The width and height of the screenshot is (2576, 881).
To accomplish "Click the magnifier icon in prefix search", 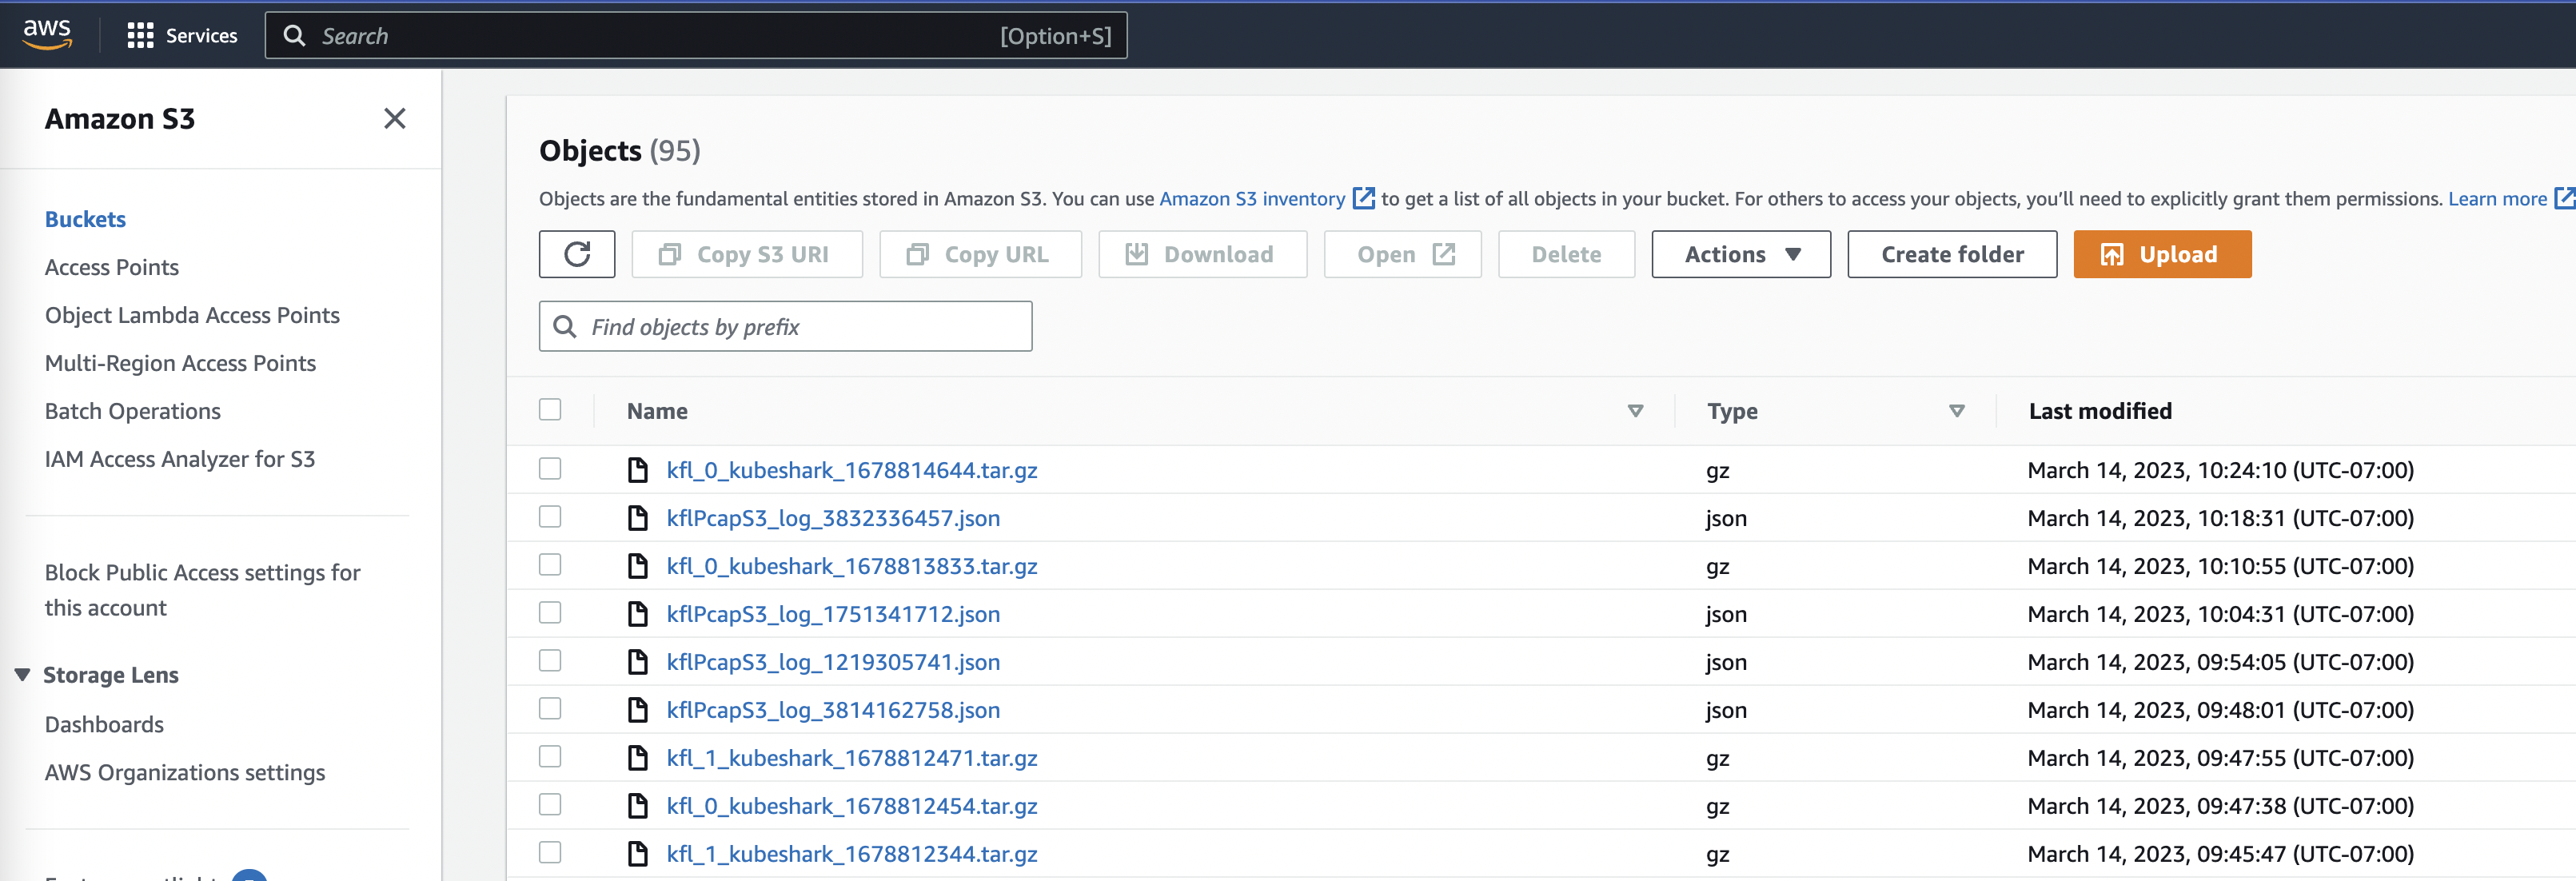I will (565, 327).
